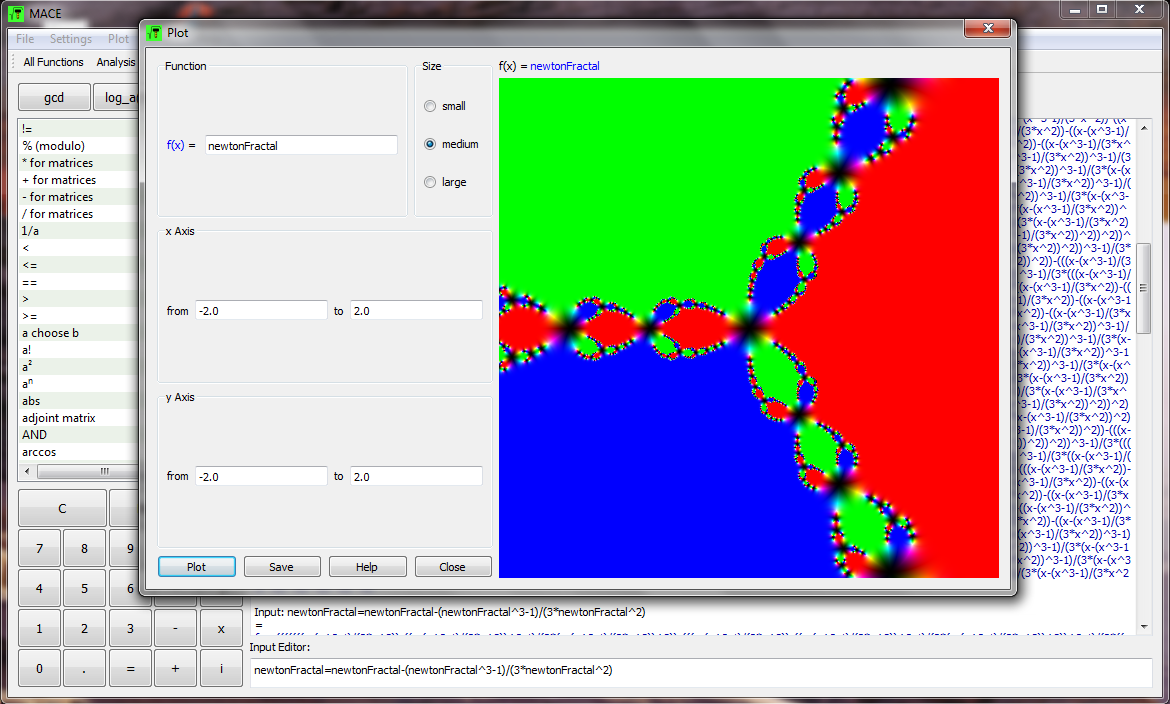Click the 1 keypad button
The height and width of the screenshot is (704, 1170).
pos(40,629)
